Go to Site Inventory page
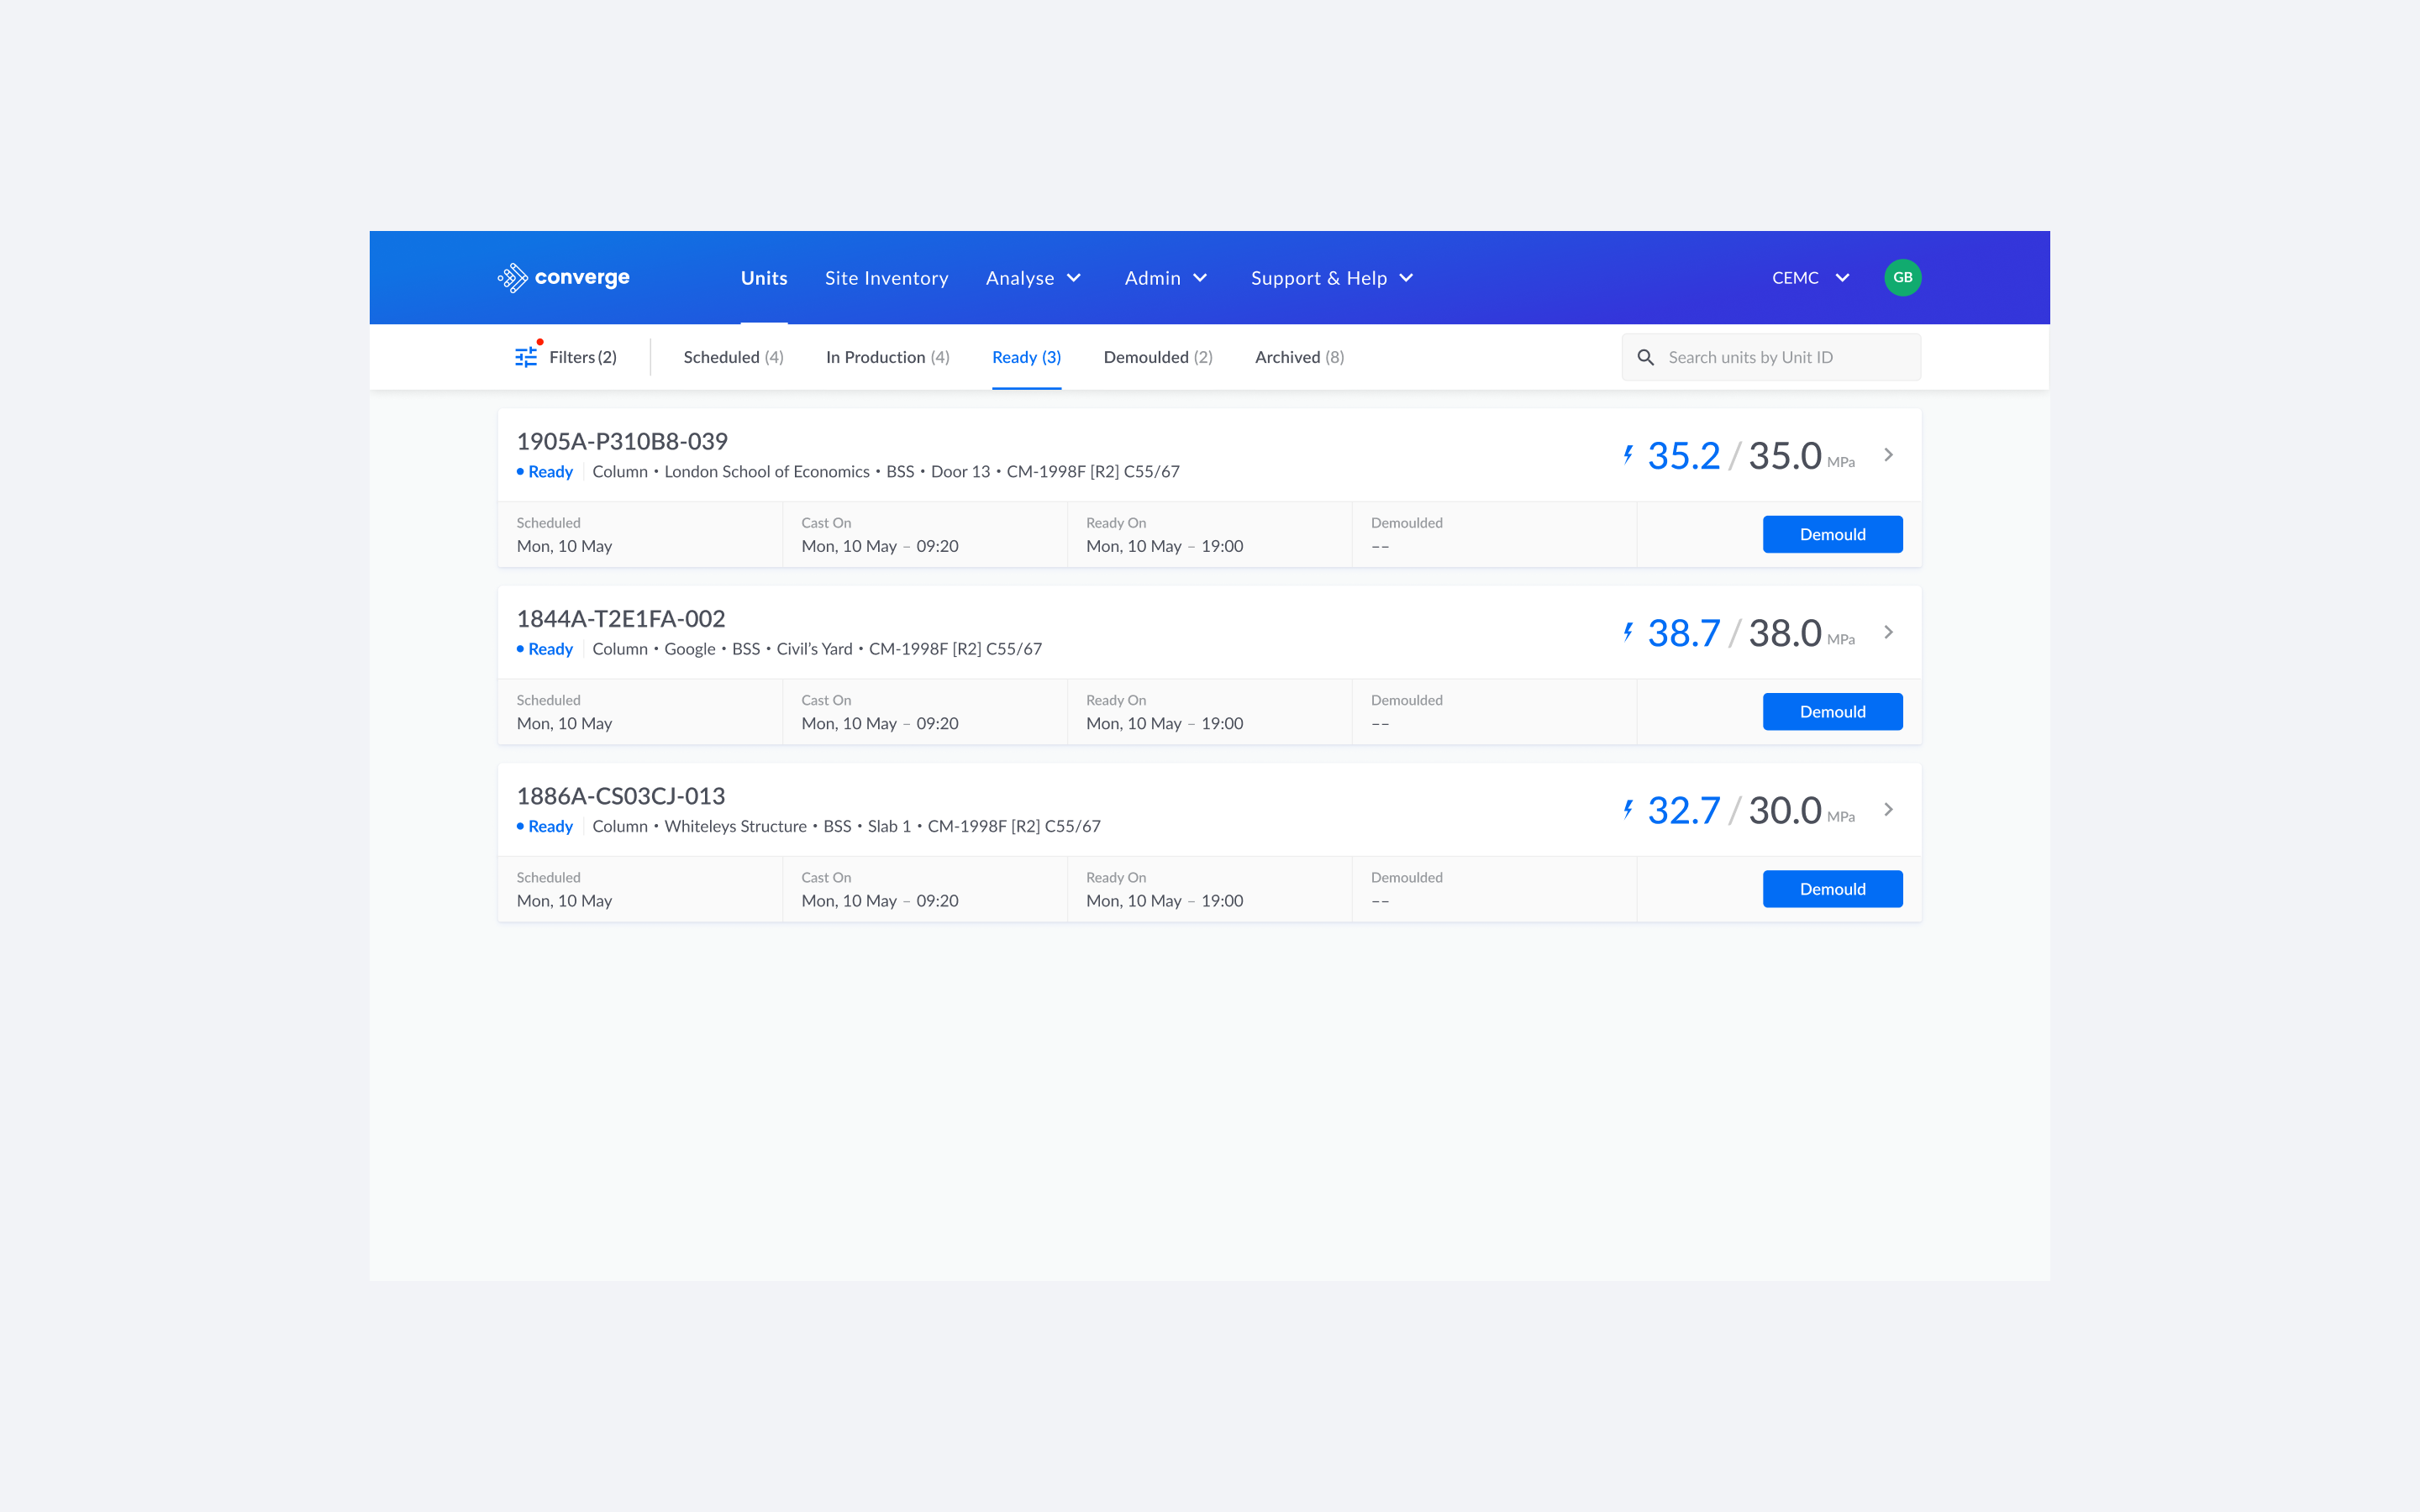This screenshot has width=2420, height=1512. coord(886,278)
